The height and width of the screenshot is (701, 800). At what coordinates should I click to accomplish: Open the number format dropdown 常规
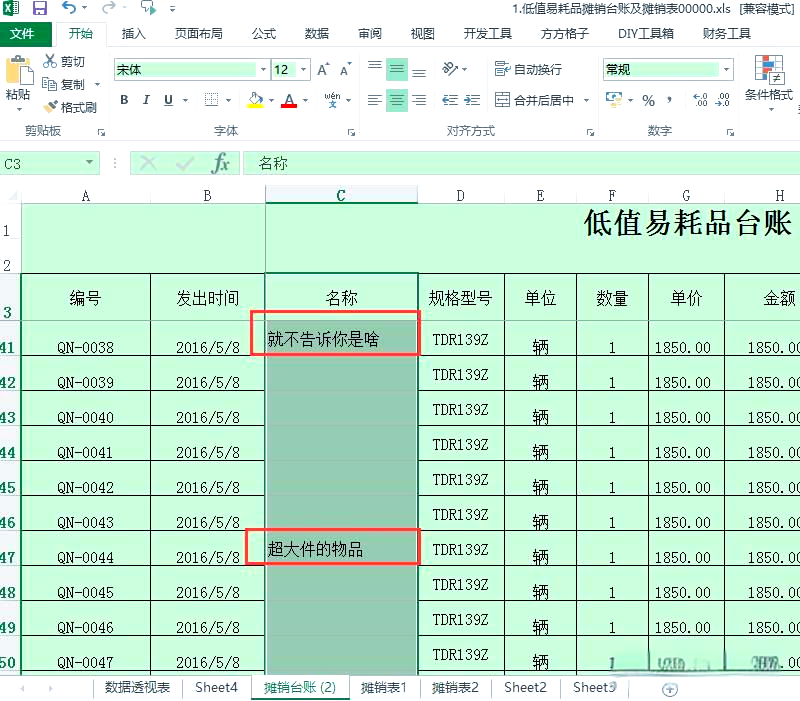click(x=727, y=69)
